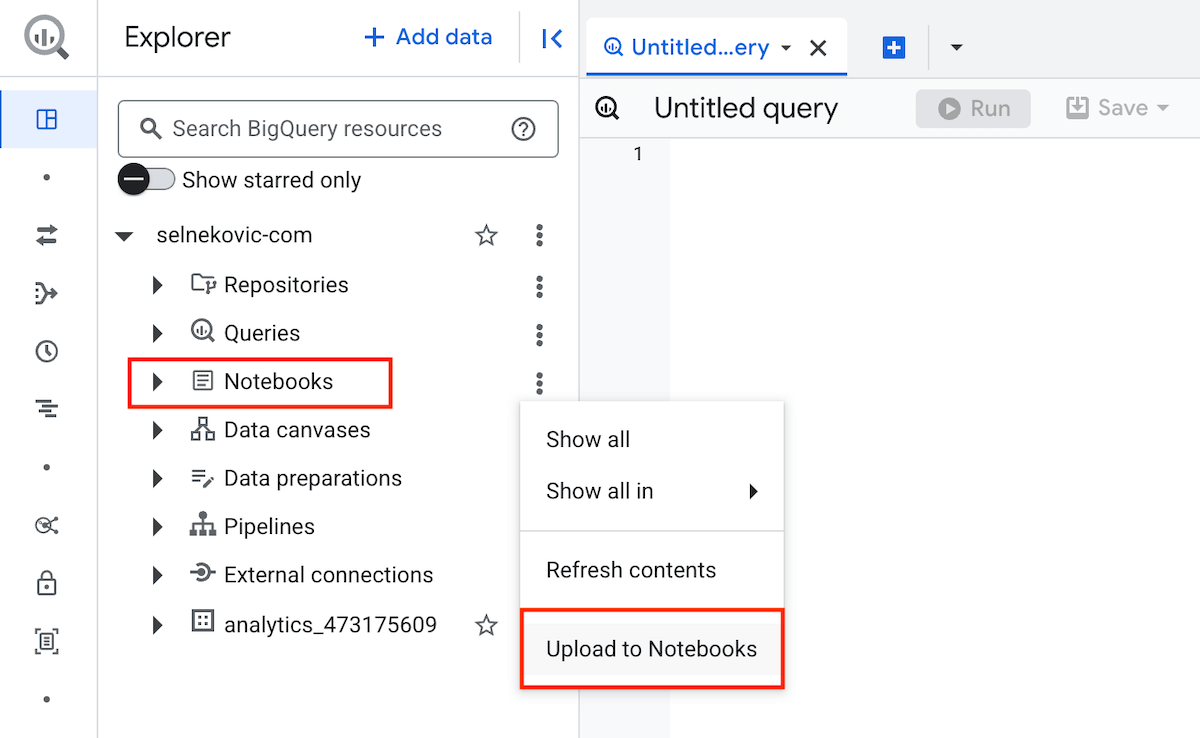Open more options for selnekovic-com project
This screenshot has width=1200, height=738.
pyautogui.click(x=540, y=236)
